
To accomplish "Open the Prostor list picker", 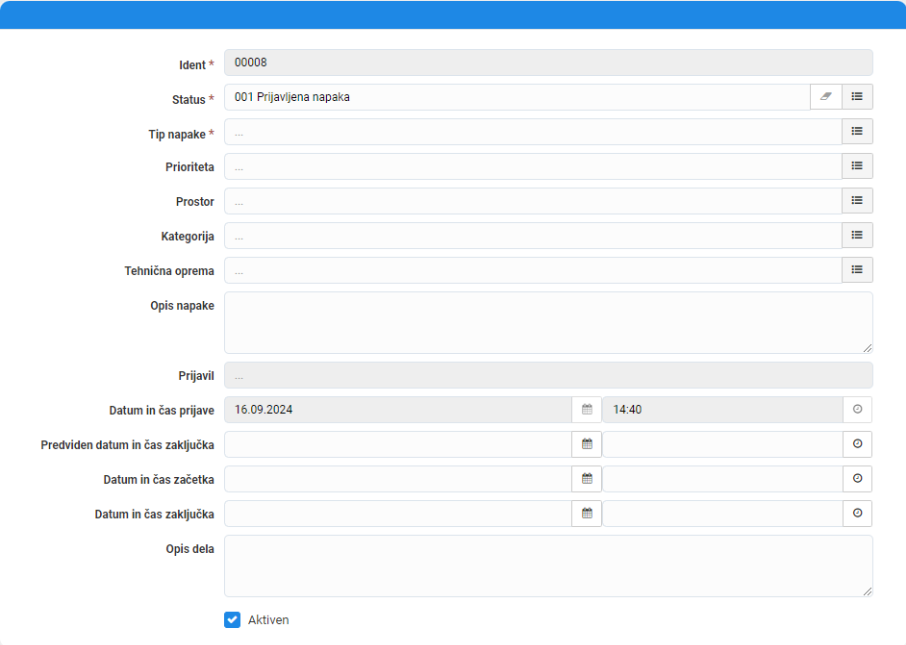I will tap(857, 201).
